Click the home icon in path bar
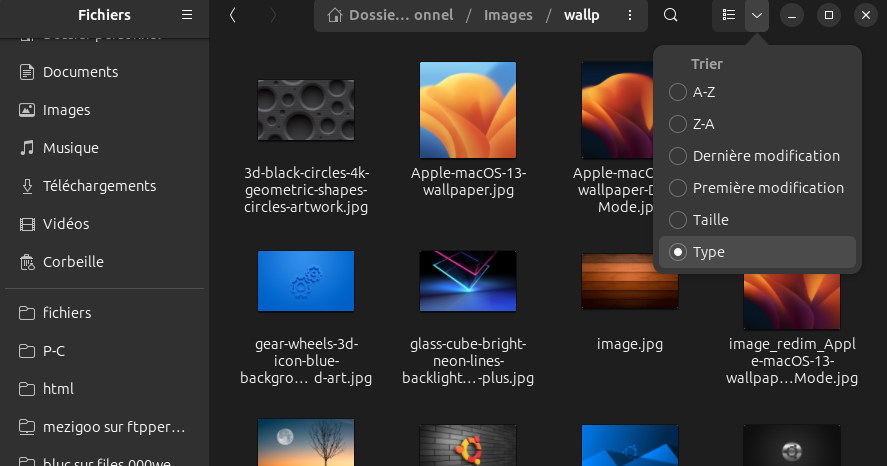The image size is (887, 466). coord(334,15)
